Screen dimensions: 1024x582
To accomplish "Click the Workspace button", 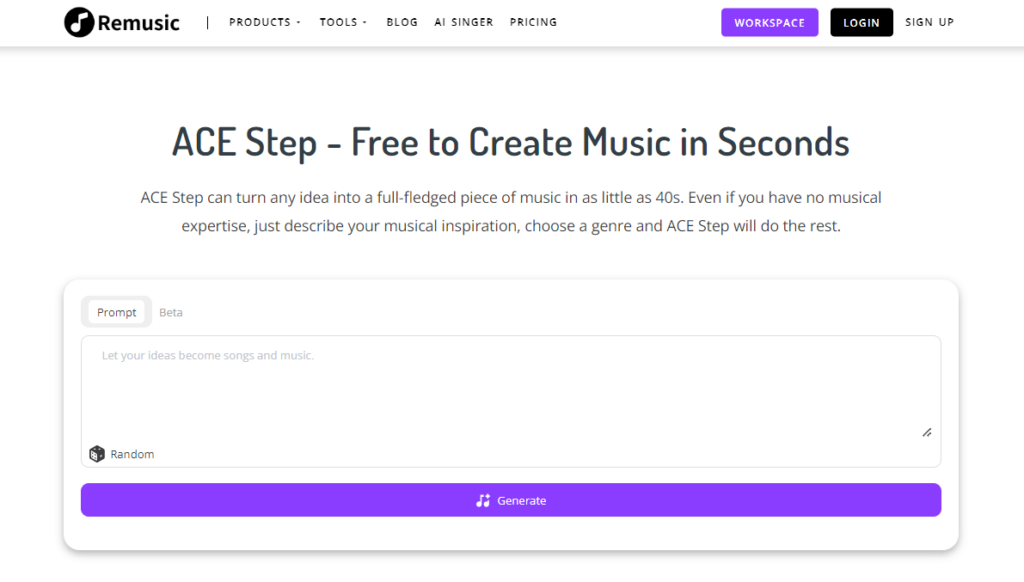I will 769,21.
